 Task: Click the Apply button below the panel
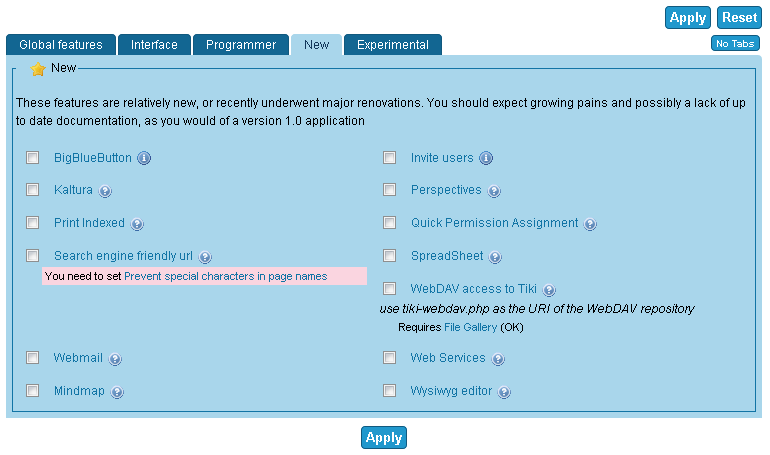[384, 437]
